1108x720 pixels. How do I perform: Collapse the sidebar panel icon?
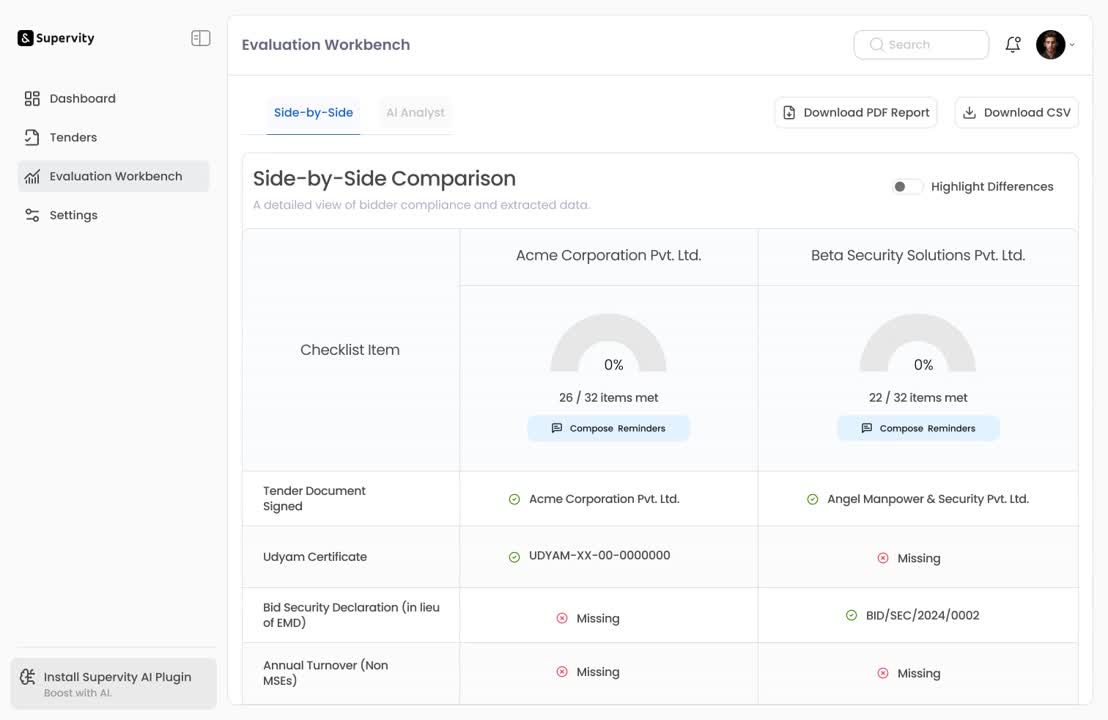201,38
